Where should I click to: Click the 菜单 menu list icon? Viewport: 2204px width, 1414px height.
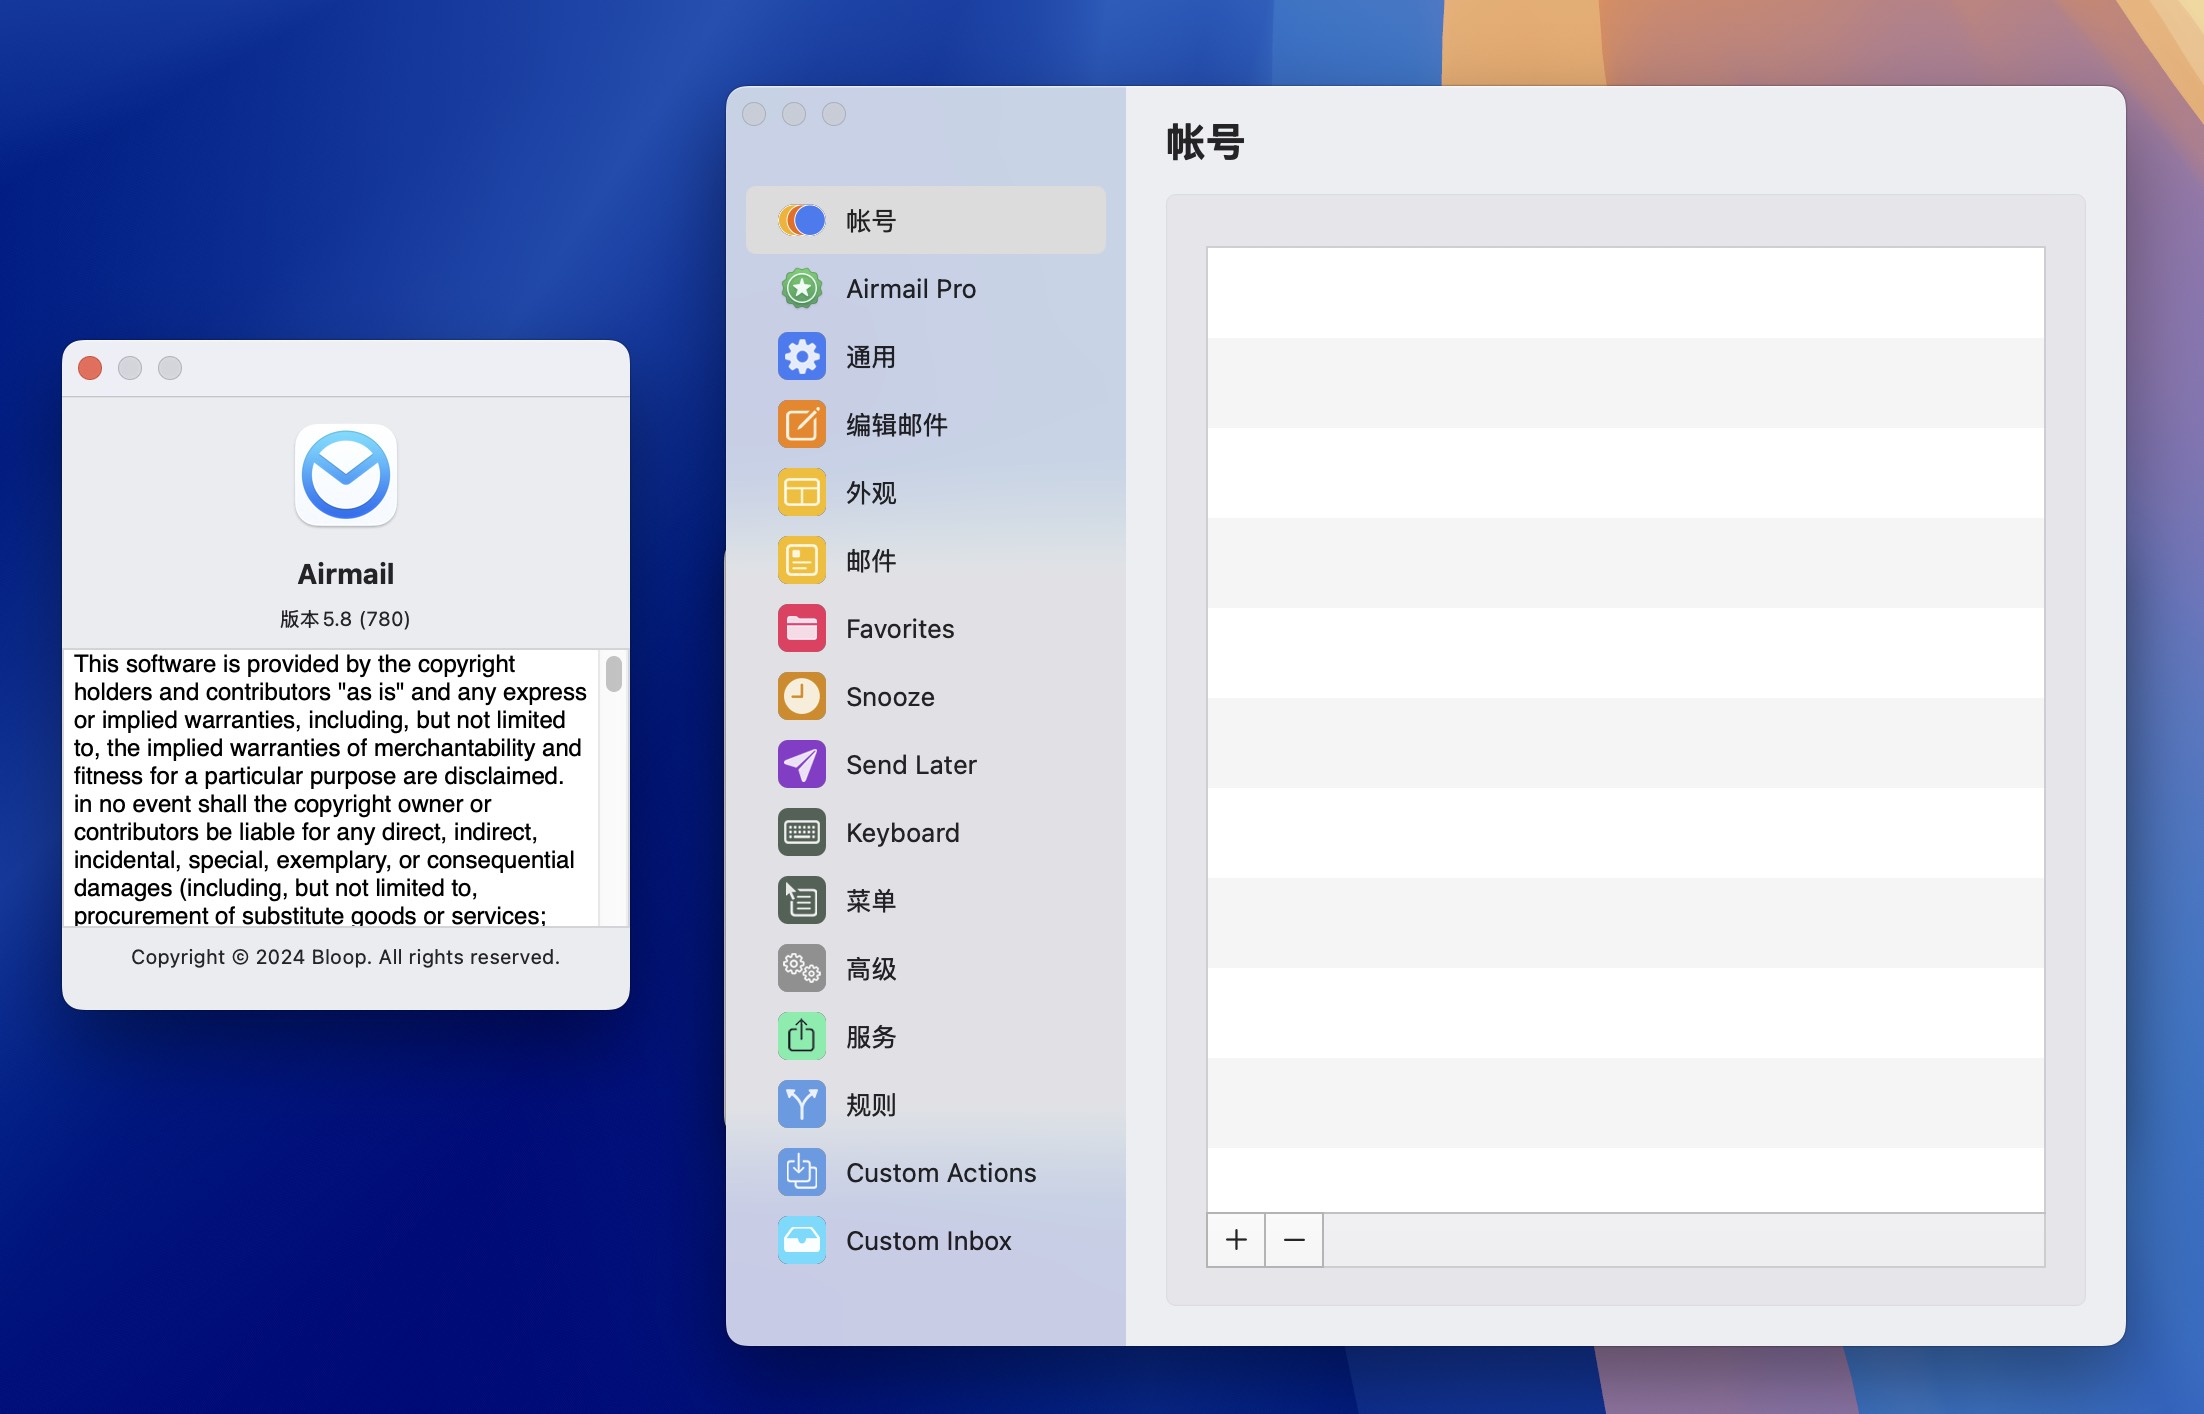click(802, 900)
